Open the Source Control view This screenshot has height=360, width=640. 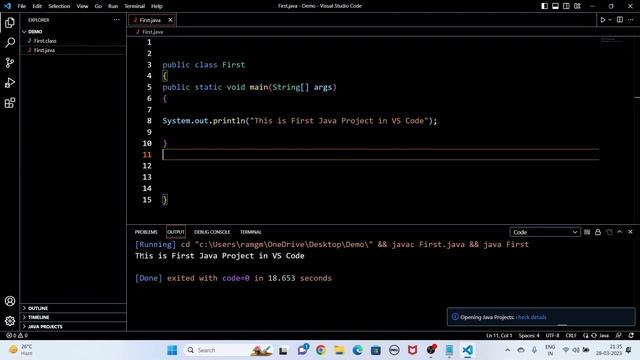10,62
